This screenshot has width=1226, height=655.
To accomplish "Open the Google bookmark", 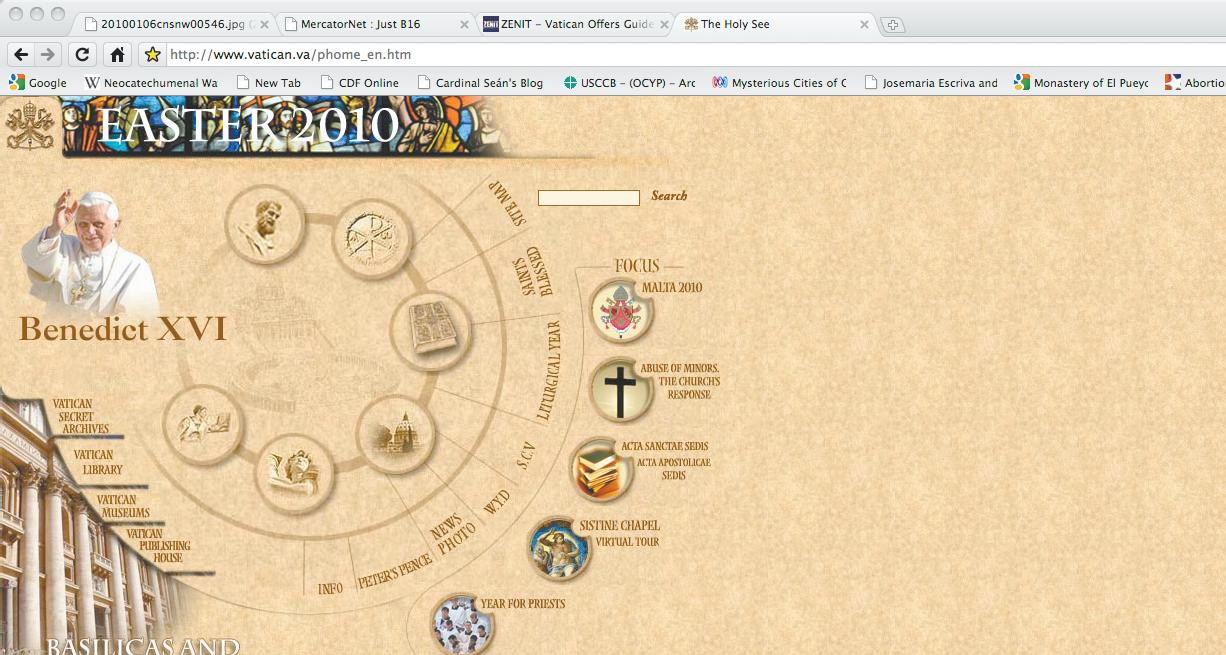I will point(38,83).
